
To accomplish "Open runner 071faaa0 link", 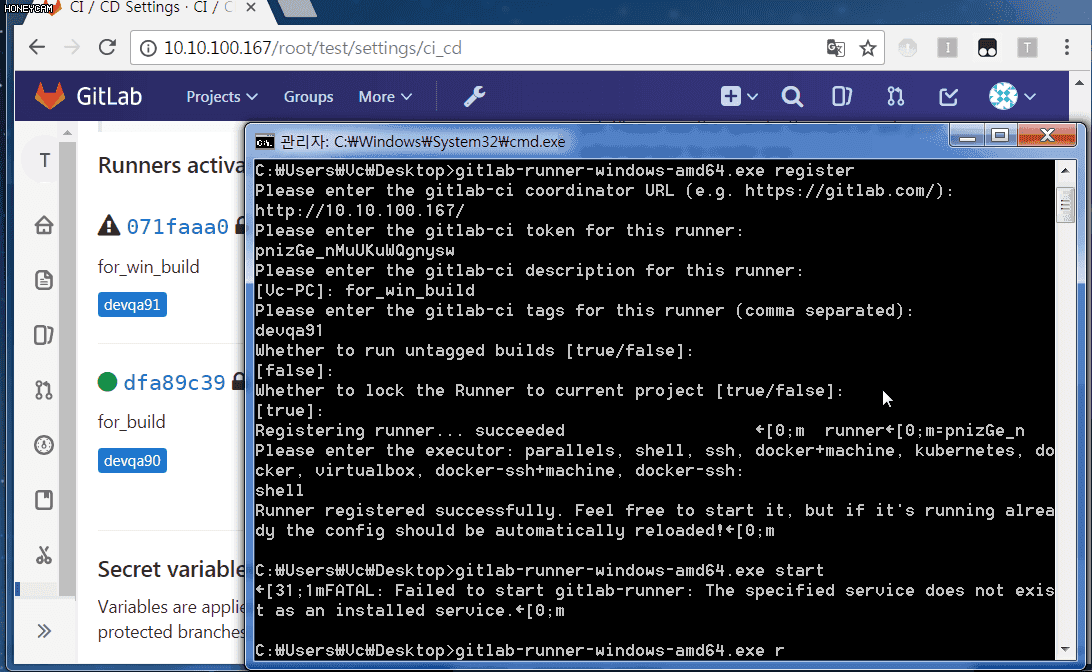I will pos(178,226).
